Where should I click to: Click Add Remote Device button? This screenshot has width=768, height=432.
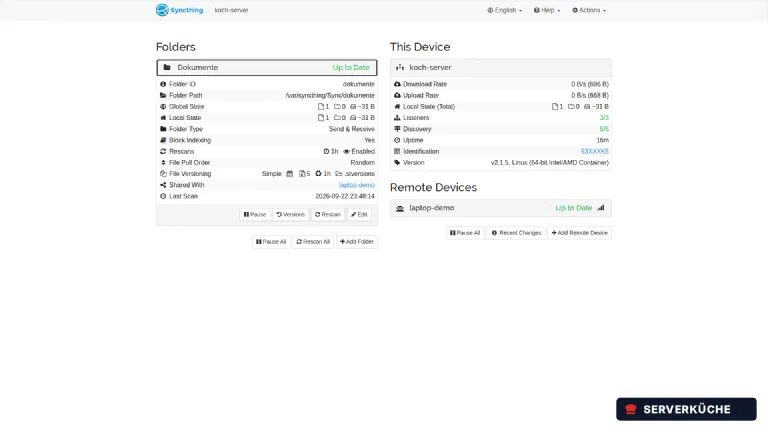(579, 233)
